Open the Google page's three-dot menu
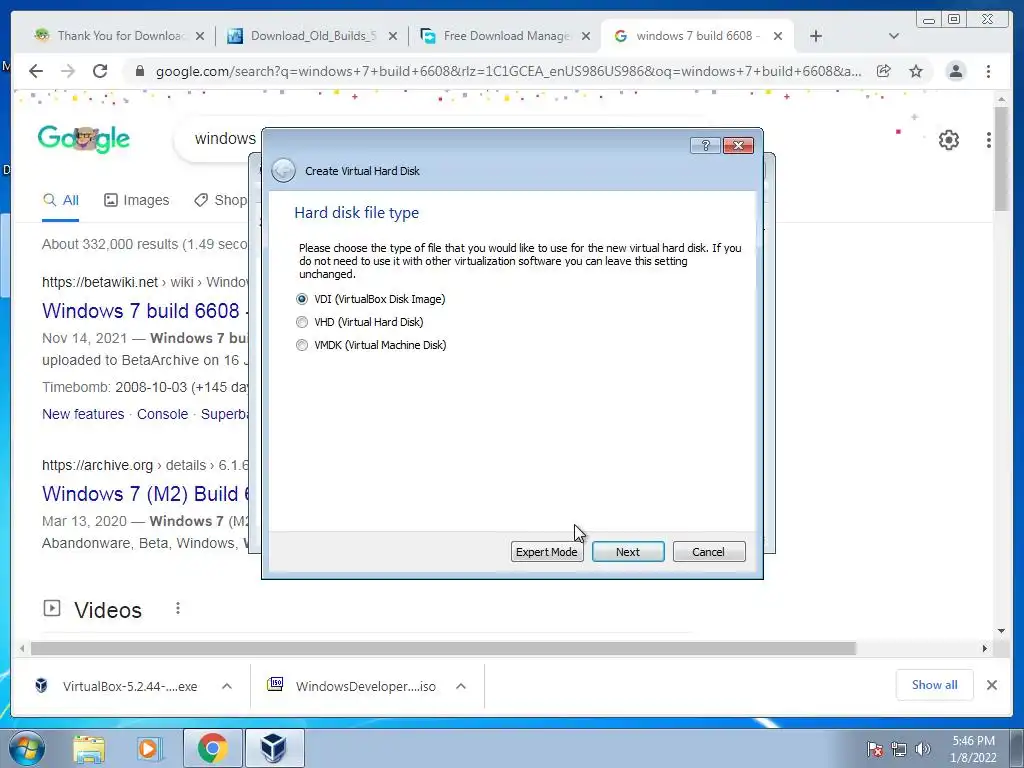Screen dimensions: 1024x768 (989, 140)
